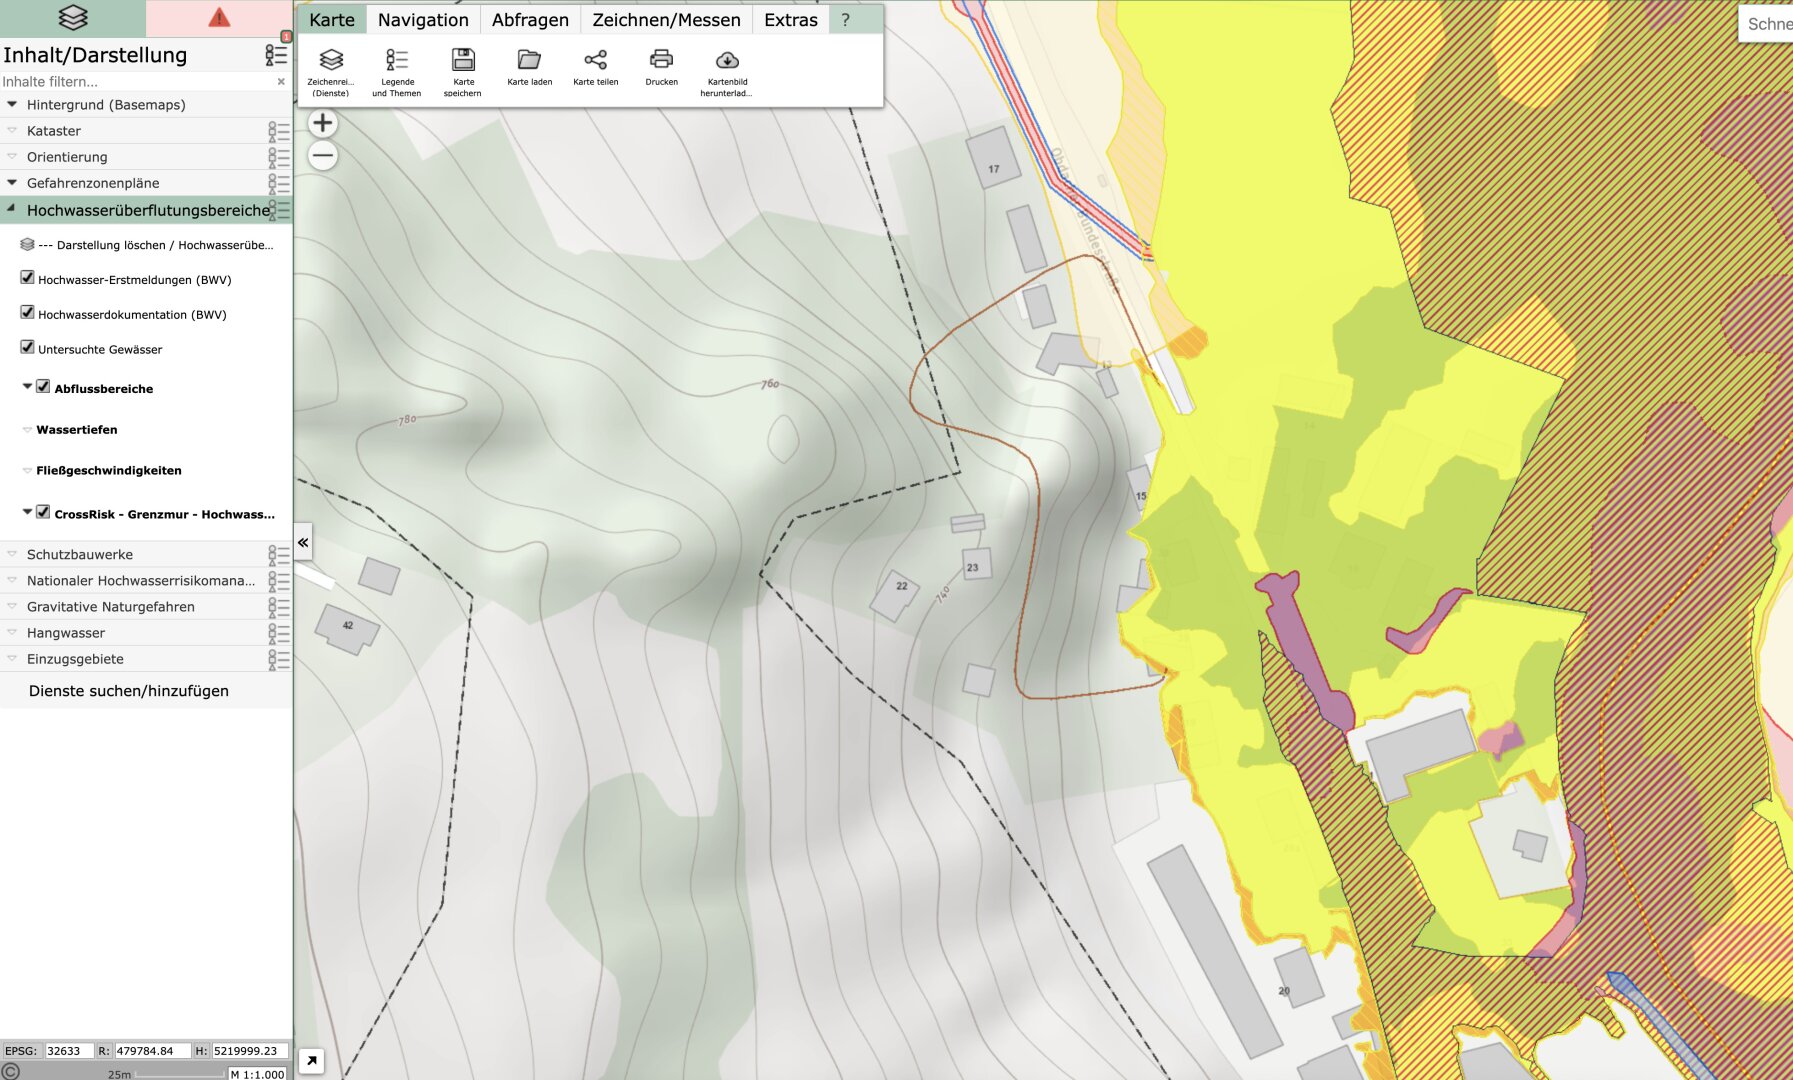Download map image via Kartenbild herunterladen

[727, 61]
